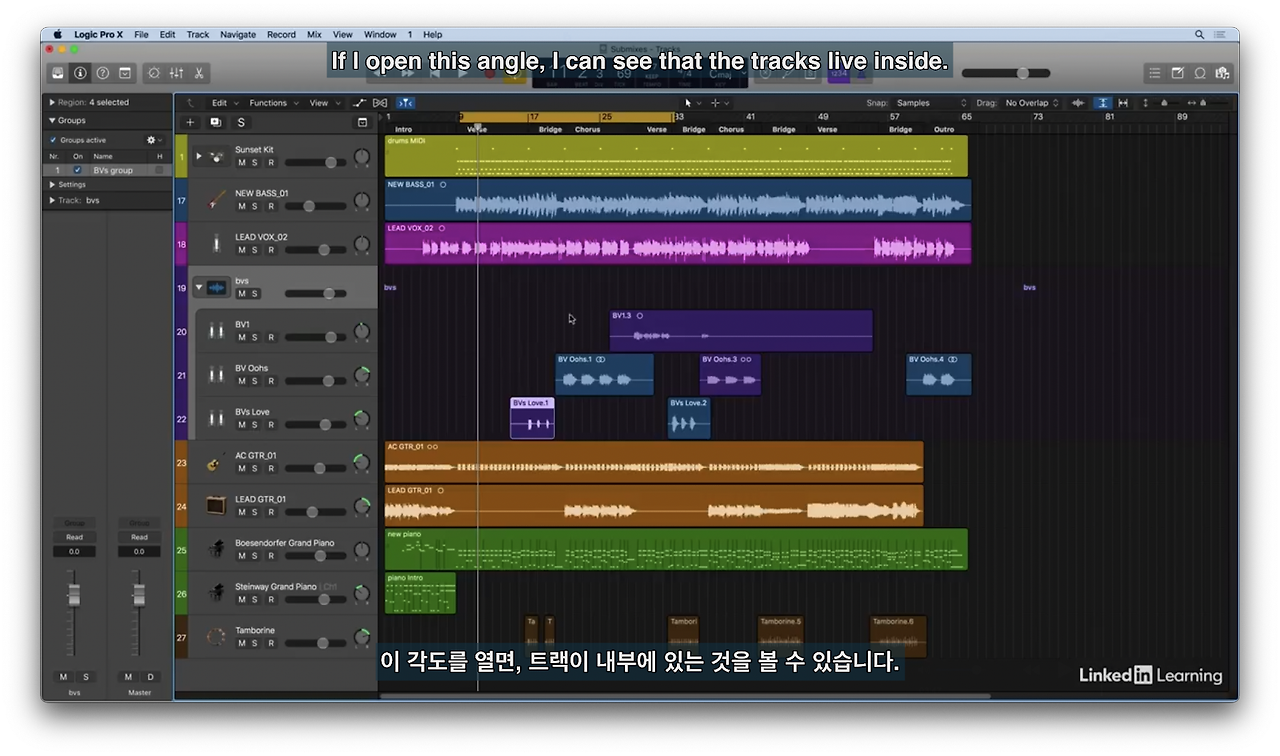
Task: Expand the group Settings triangle
Action: (52, 184)
